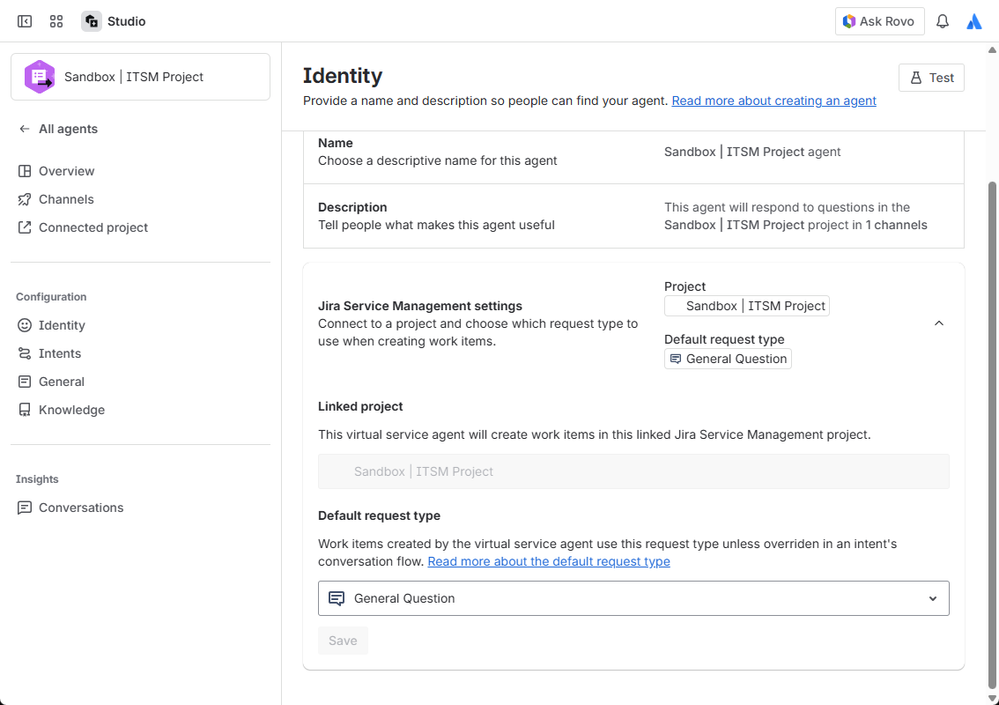Click the Studio logo icon

point(92,21)
